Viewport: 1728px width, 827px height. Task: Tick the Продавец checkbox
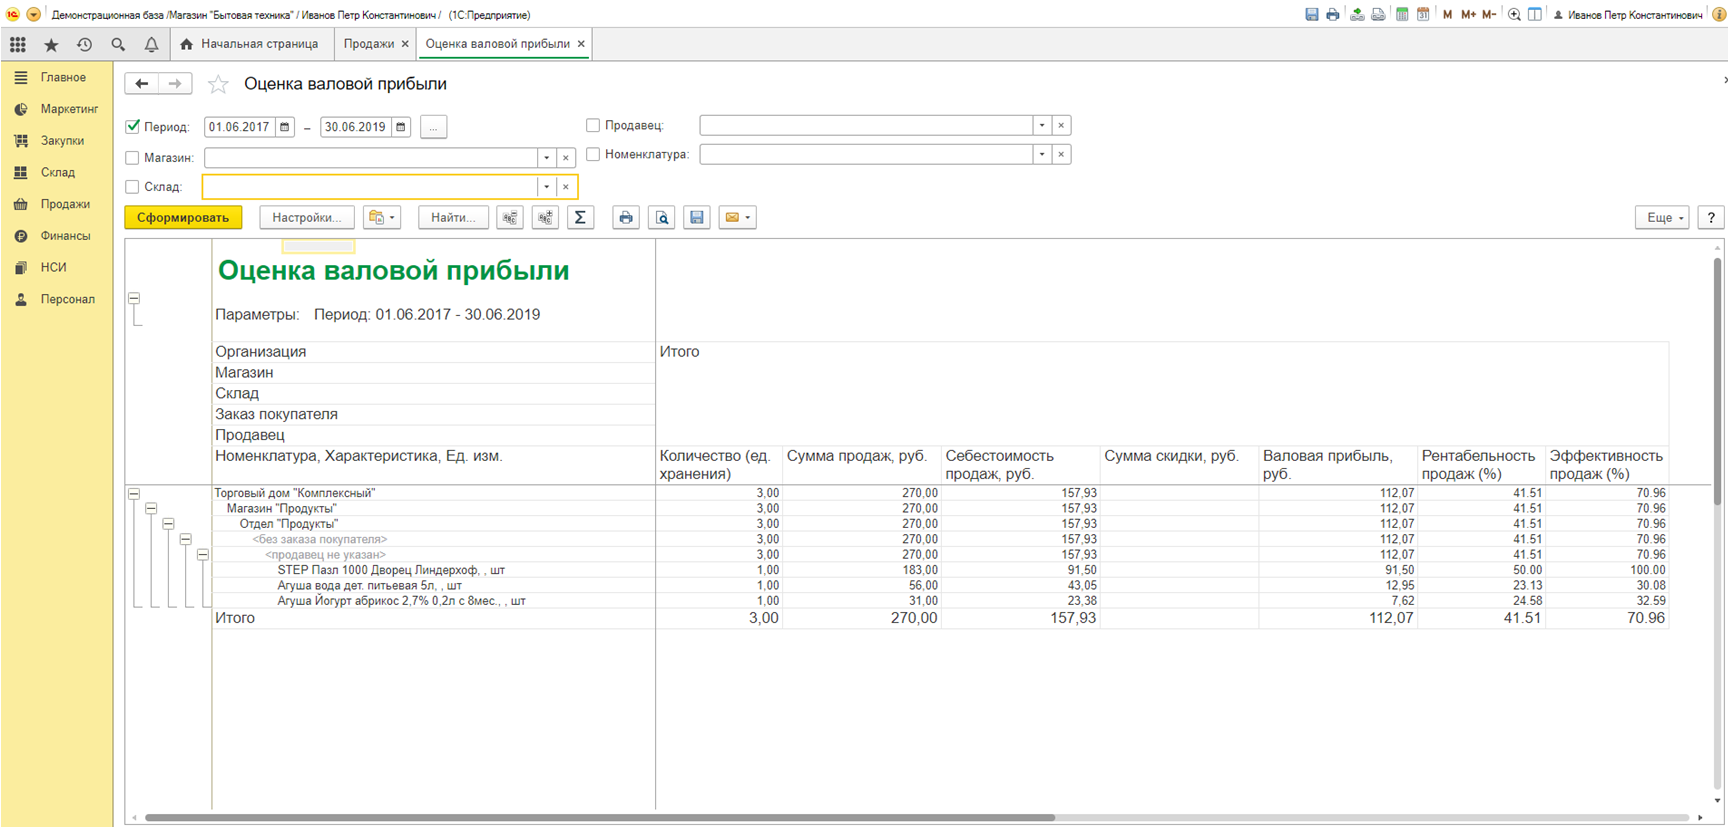593,126
